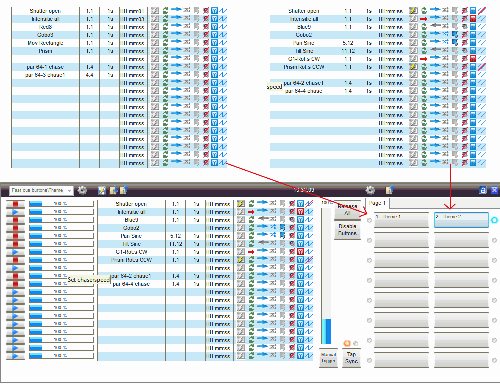Viewport: 500px width, 384px height.
Task: Select the Tilt Sine name in the bottom cue panel
Action: (131, 244)
